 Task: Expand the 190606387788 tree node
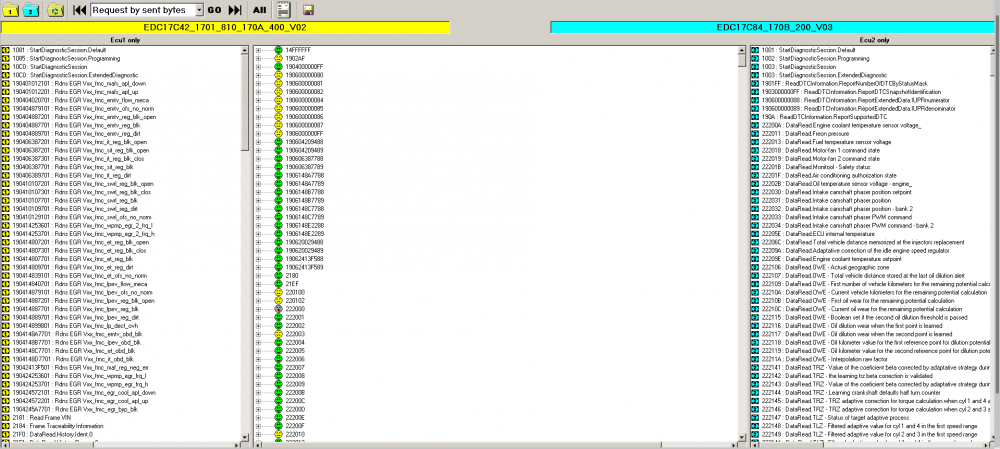pyautogui.click(x=258, y=158)
